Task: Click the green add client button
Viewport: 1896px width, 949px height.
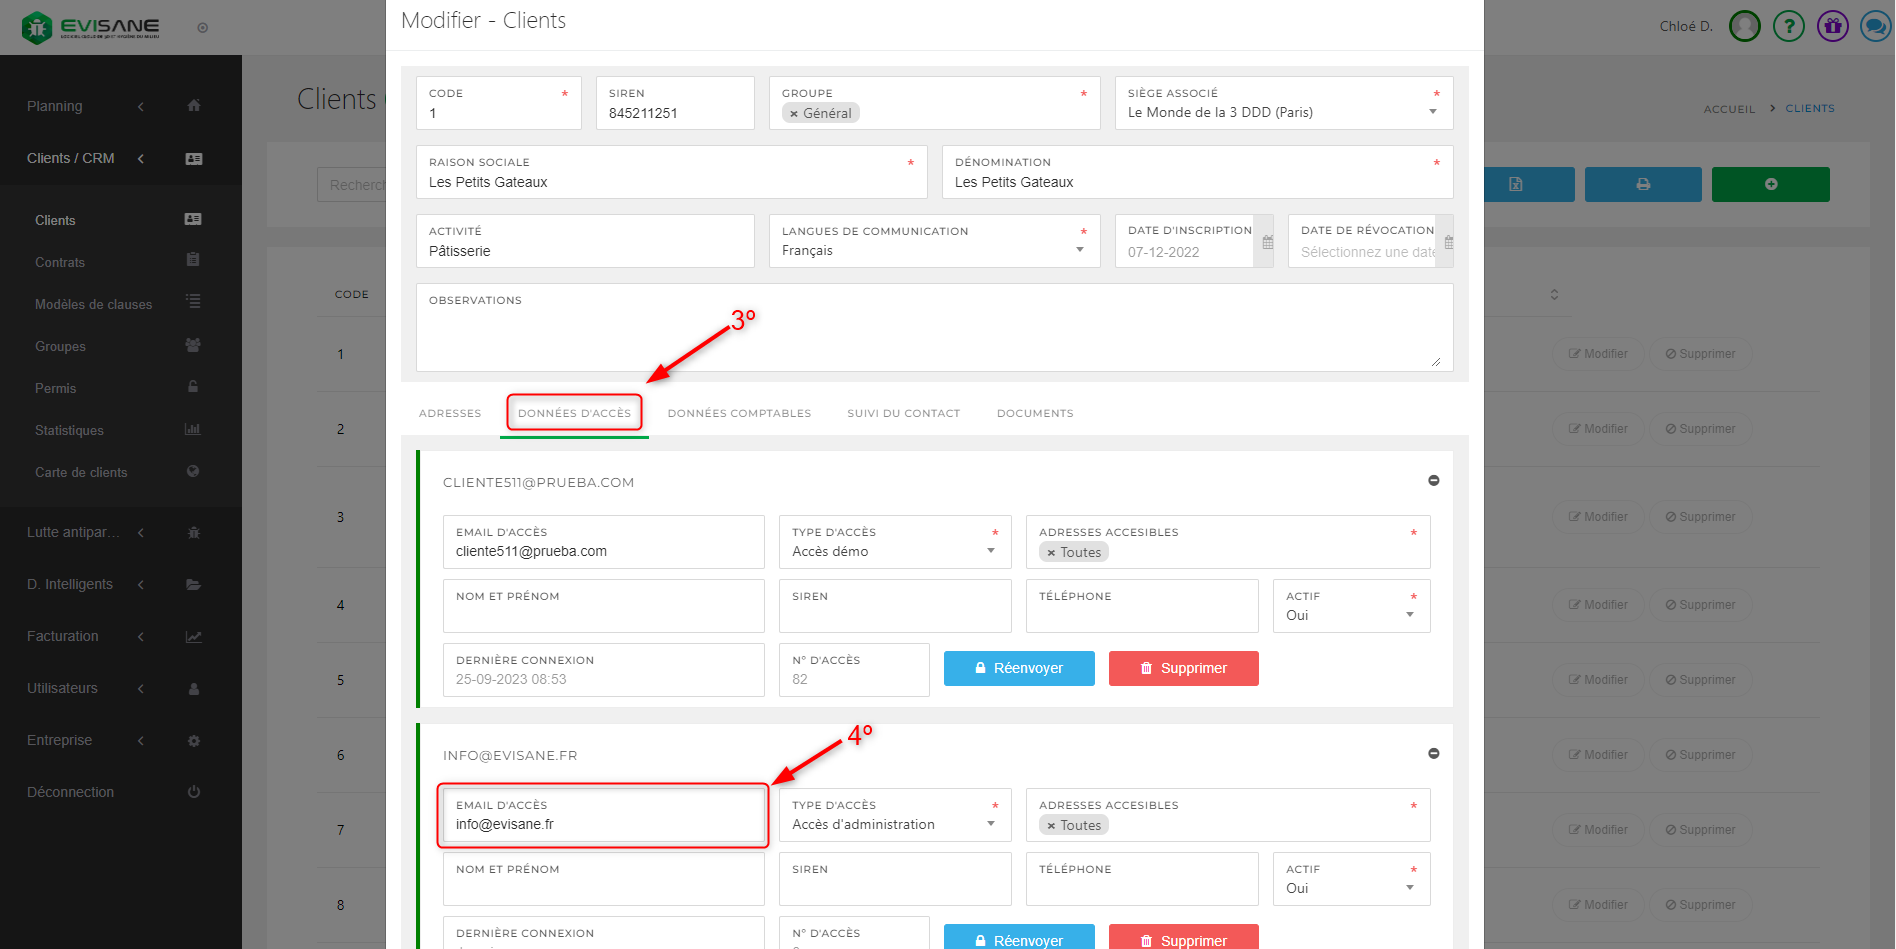Action: tap(1770, 184)
